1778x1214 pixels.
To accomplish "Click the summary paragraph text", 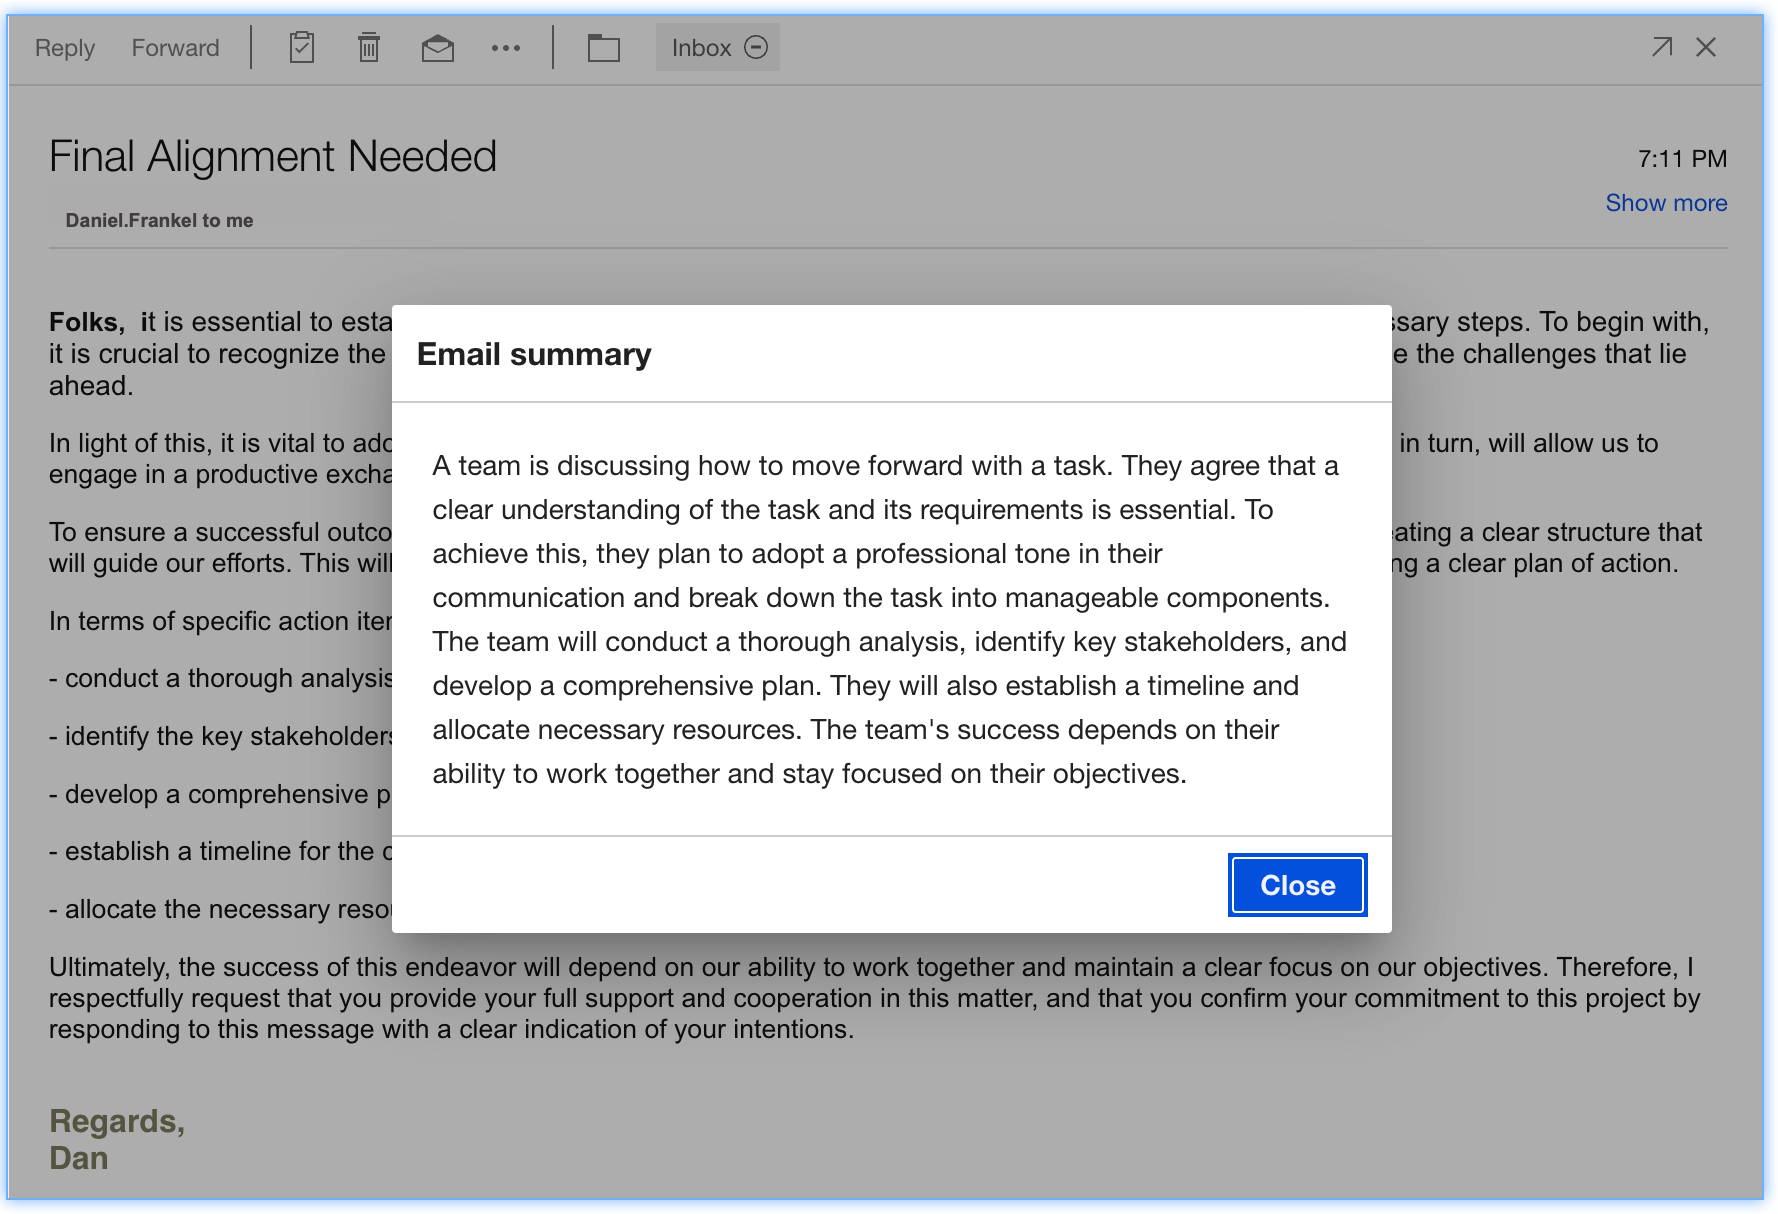I will (890, 619).
